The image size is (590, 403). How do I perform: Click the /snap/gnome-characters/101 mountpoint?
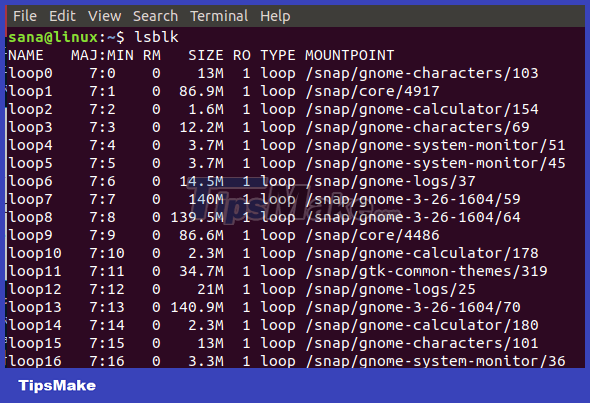point(422,344)
